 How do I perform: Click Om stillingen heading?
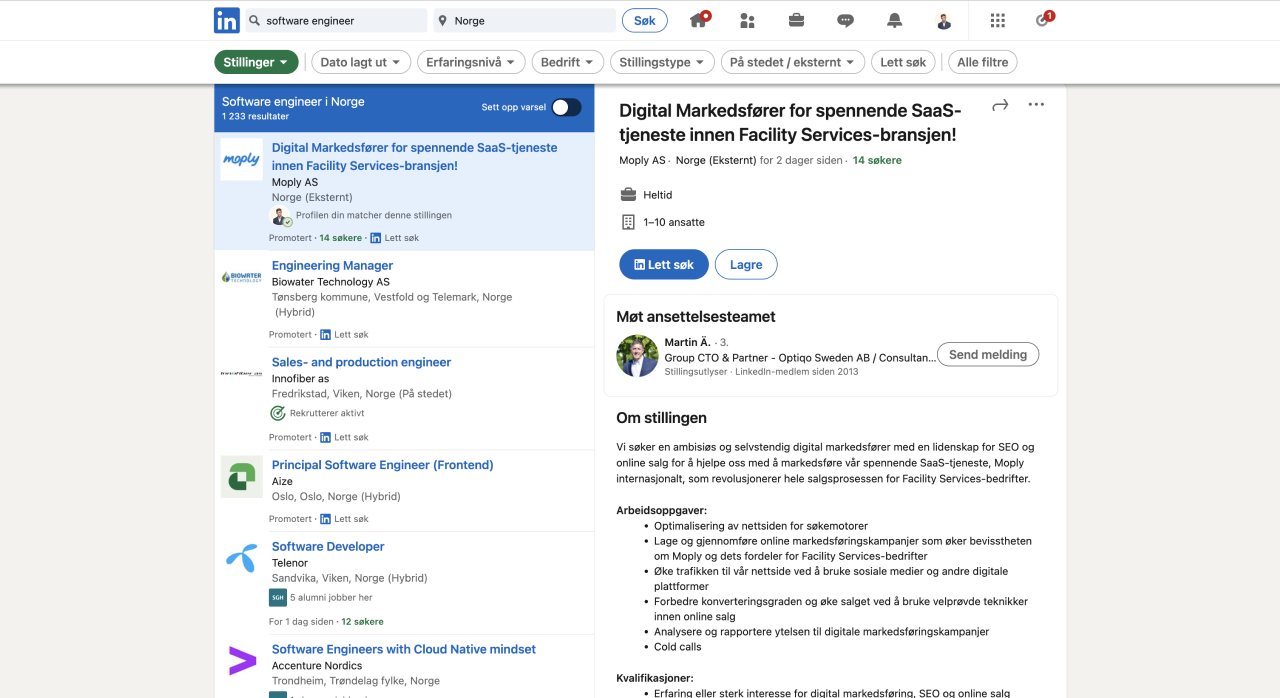[x=662, y=418]
